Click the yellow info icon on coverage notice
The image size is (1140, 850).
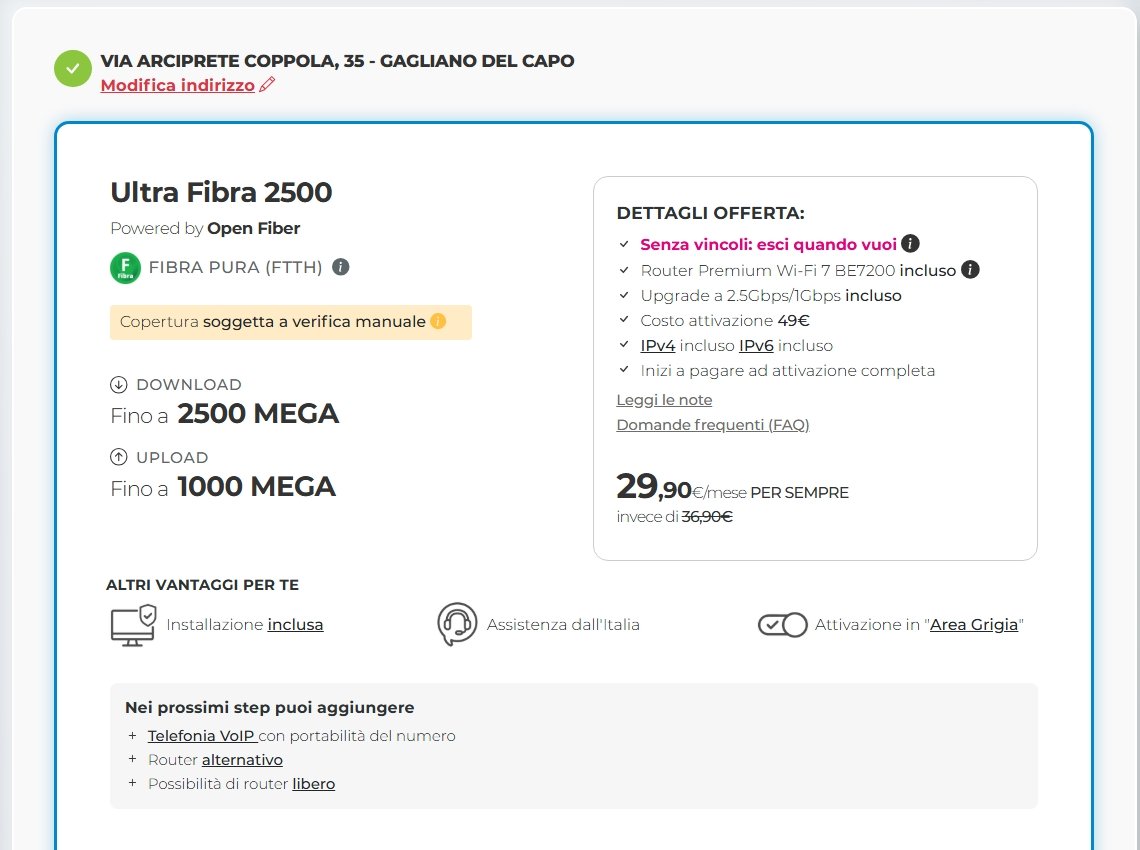point(437,322)
